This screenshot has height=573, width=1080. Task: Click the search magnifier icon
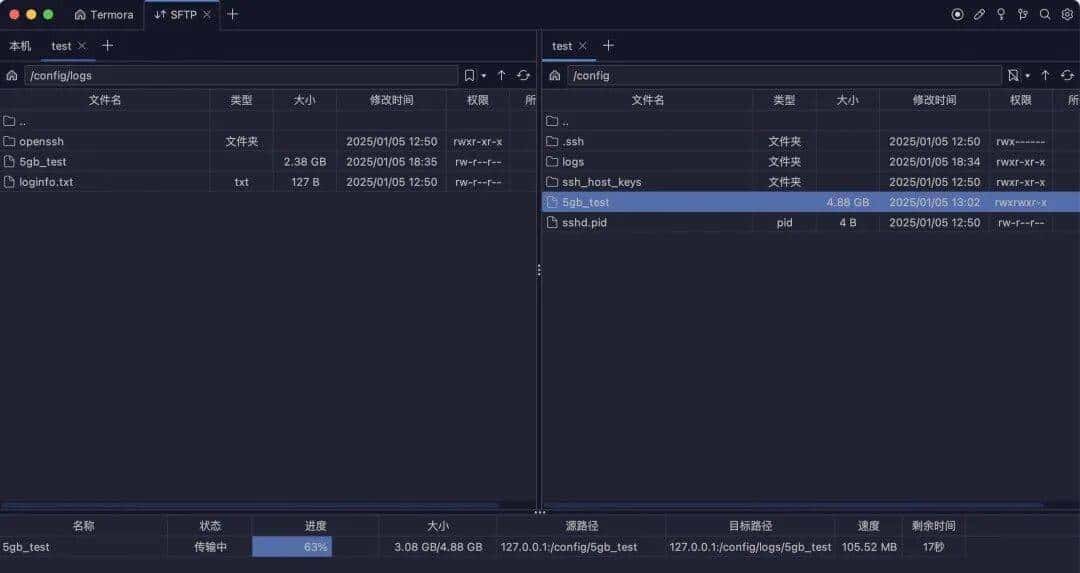click(x=1045, y=14)
